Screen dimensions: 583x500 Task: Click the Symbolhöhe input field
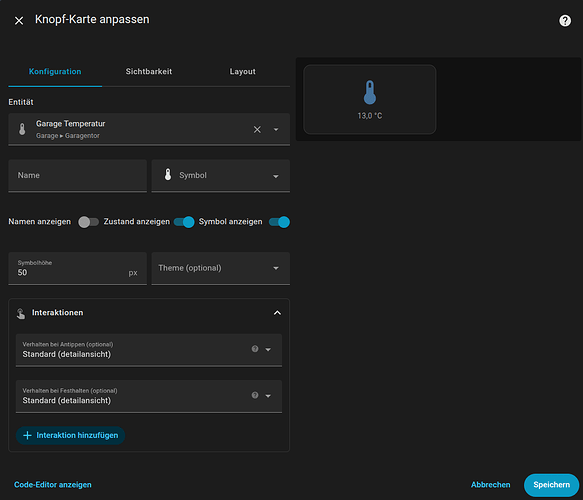coord(78,269)
